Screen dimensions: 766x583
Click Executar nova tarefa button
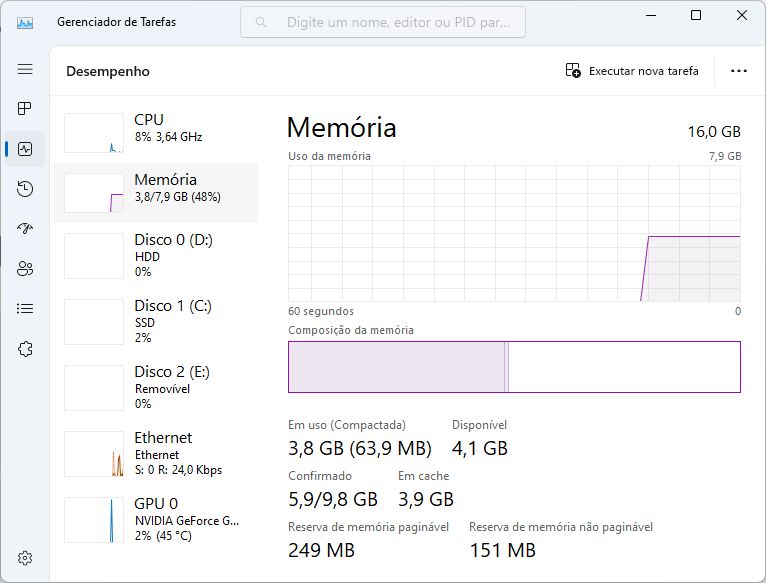pos(632,71)
